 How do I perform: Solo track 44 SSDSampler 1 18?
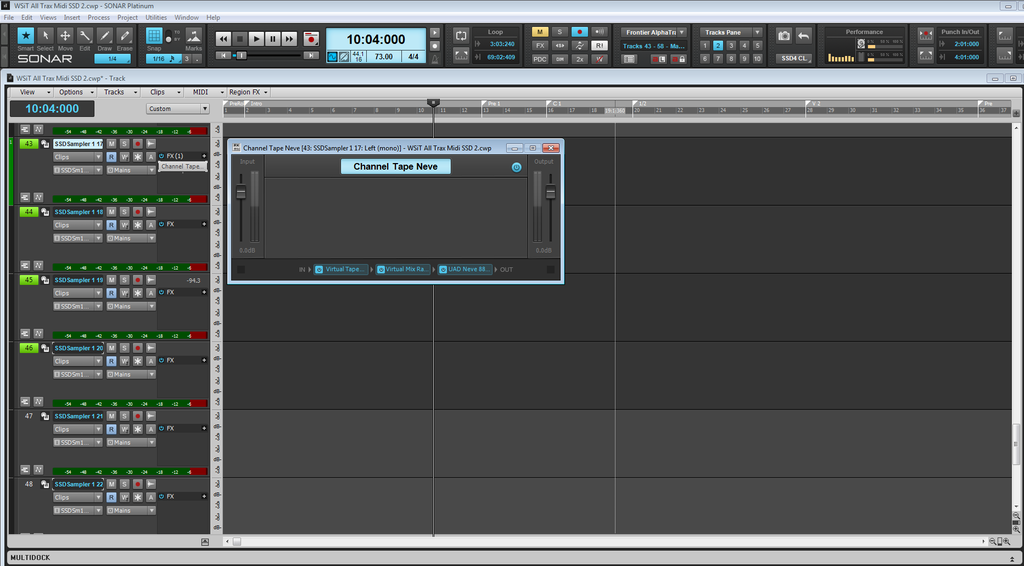[124, 212]
